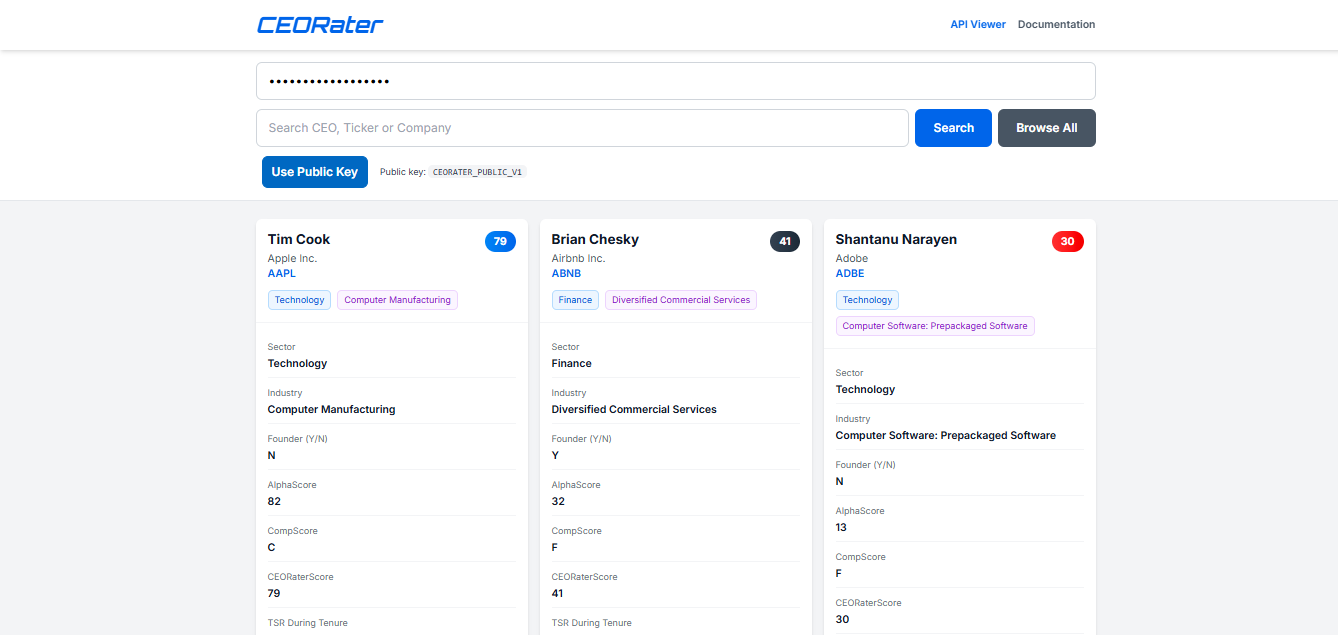Click the CEORater logo
This screenshot has height=635, width=1338.
click(320, 25)
